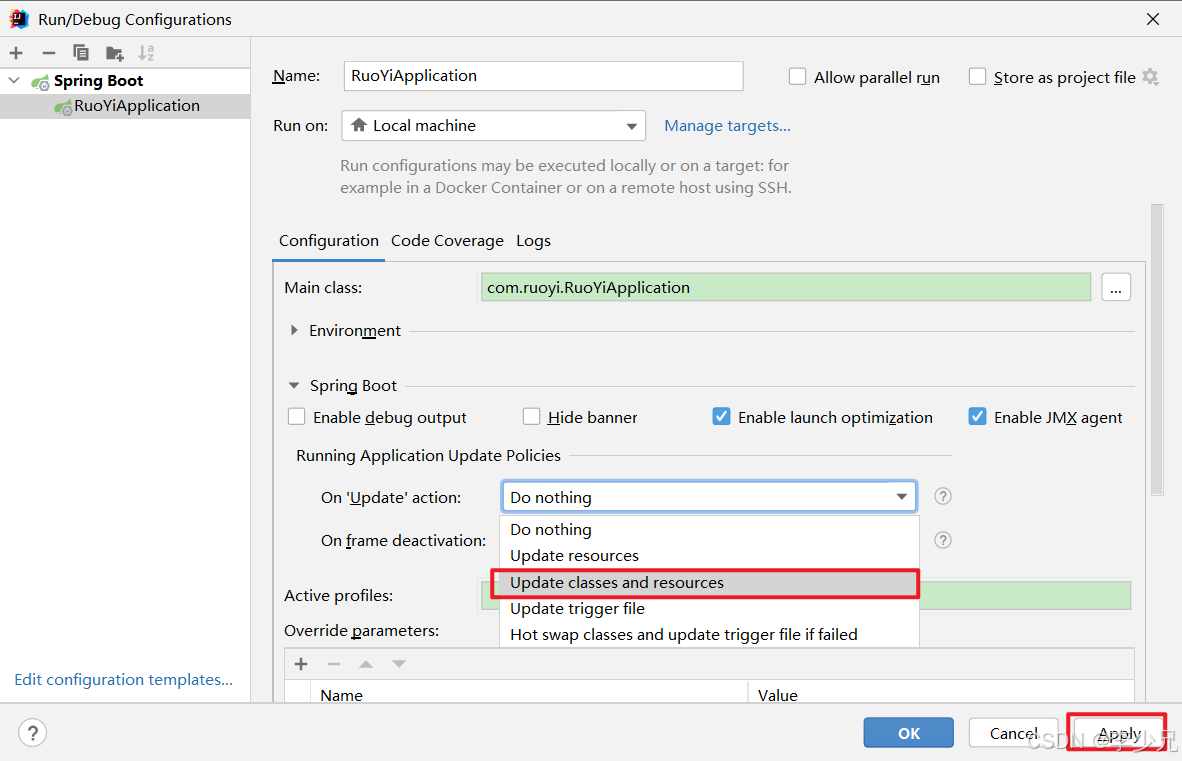
Task: Move override parameter down arrow
Action: (x=399, y=664)
